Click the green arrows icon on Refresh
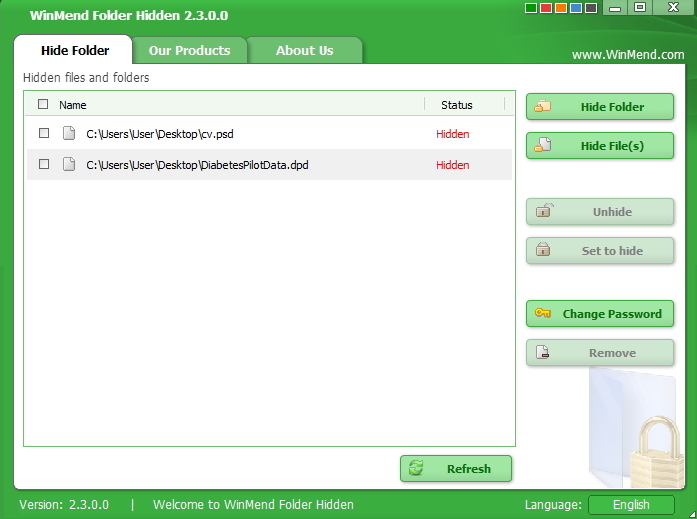Screen dimensions: 697x519 pos(416,468)
